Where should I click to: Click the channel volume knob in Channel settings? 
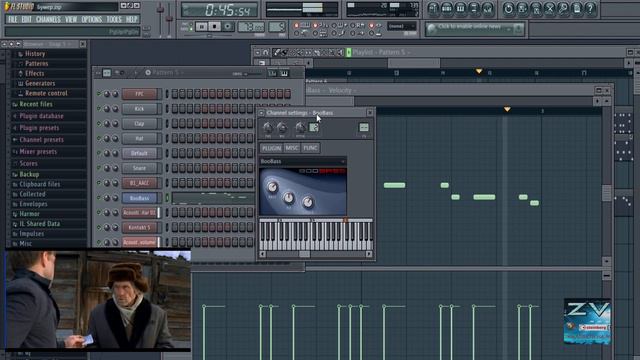point(282,128)
